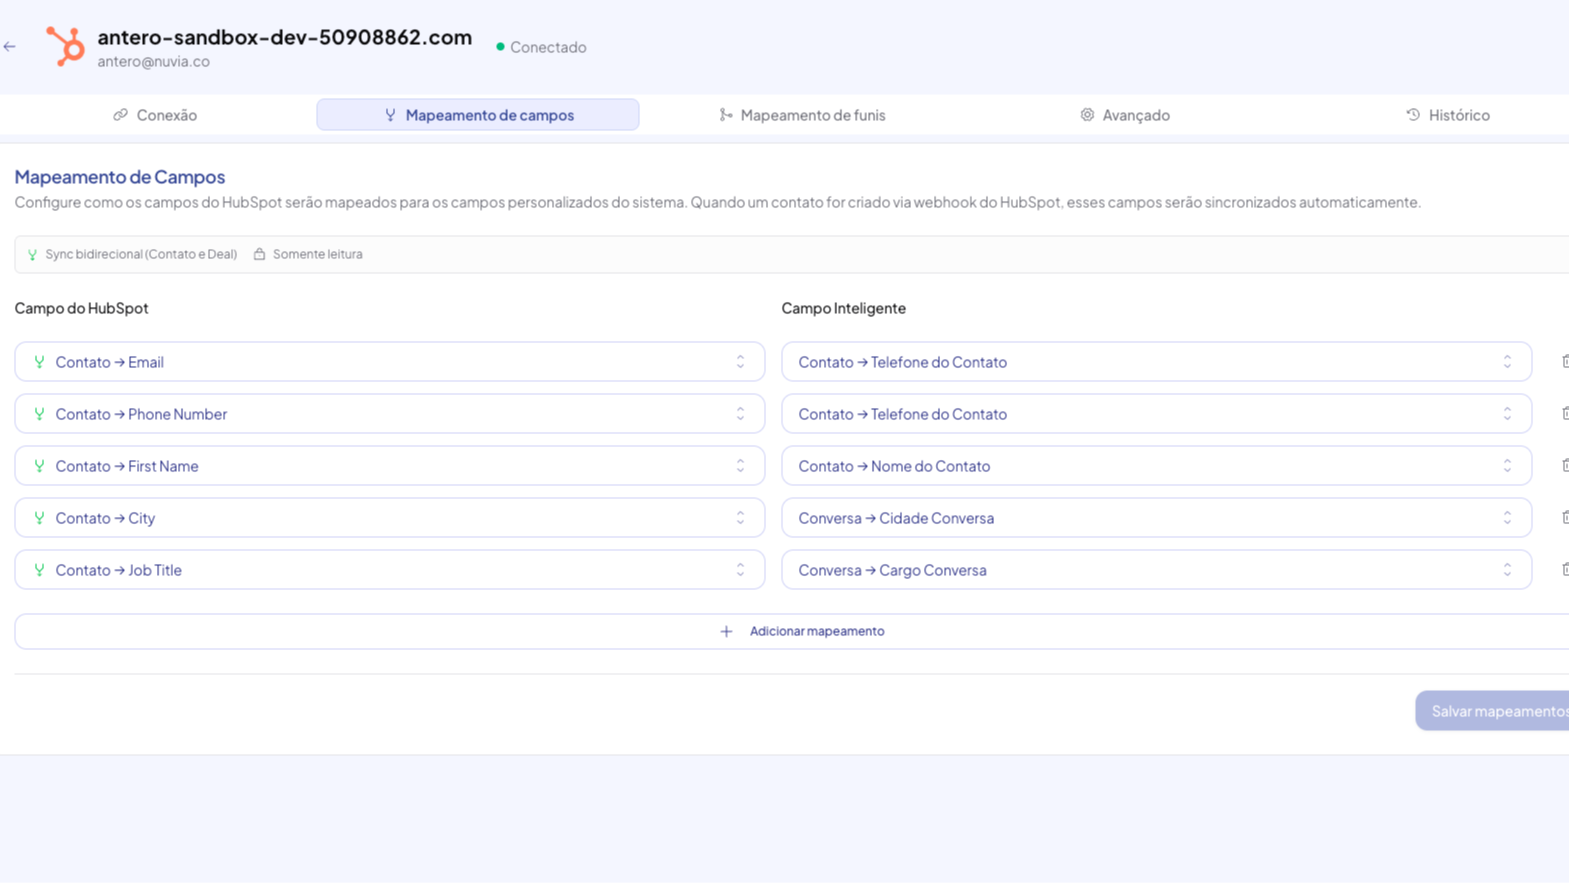The height and width of the screenshot is (883, 1569).
Task: Open the Contato → First Name dropdown
Action: 390,466
